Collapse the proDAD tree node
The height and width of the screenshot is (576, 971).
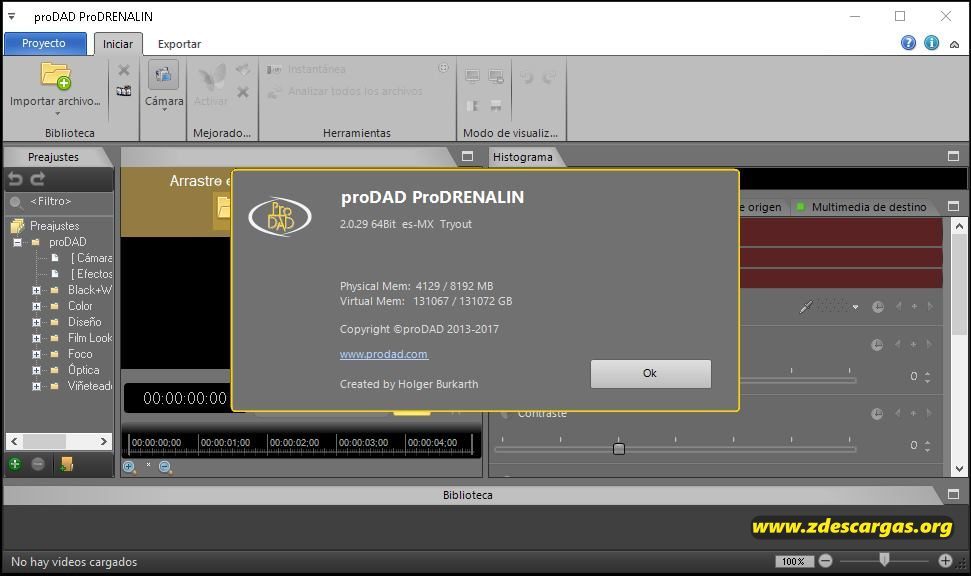pyautogui.click(x=17, y=242)
